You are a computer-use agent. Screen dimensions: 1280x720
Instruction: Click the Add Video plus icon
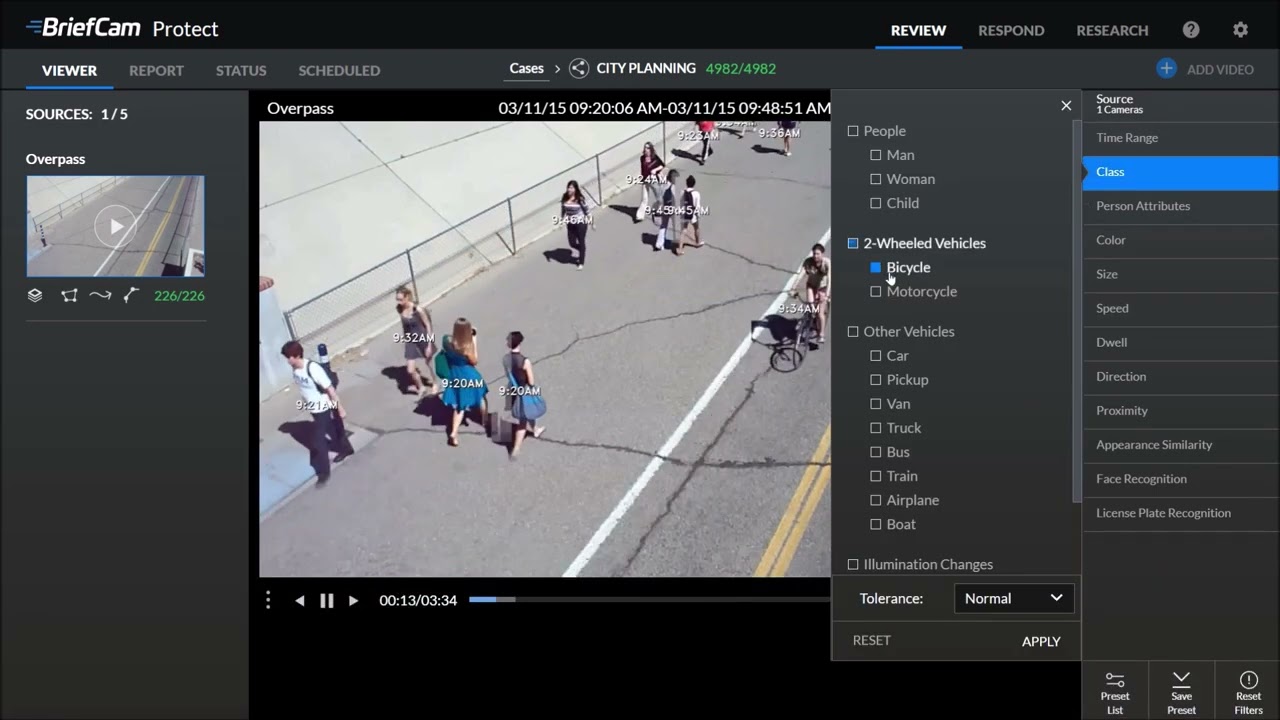[x=1166, y=68]
